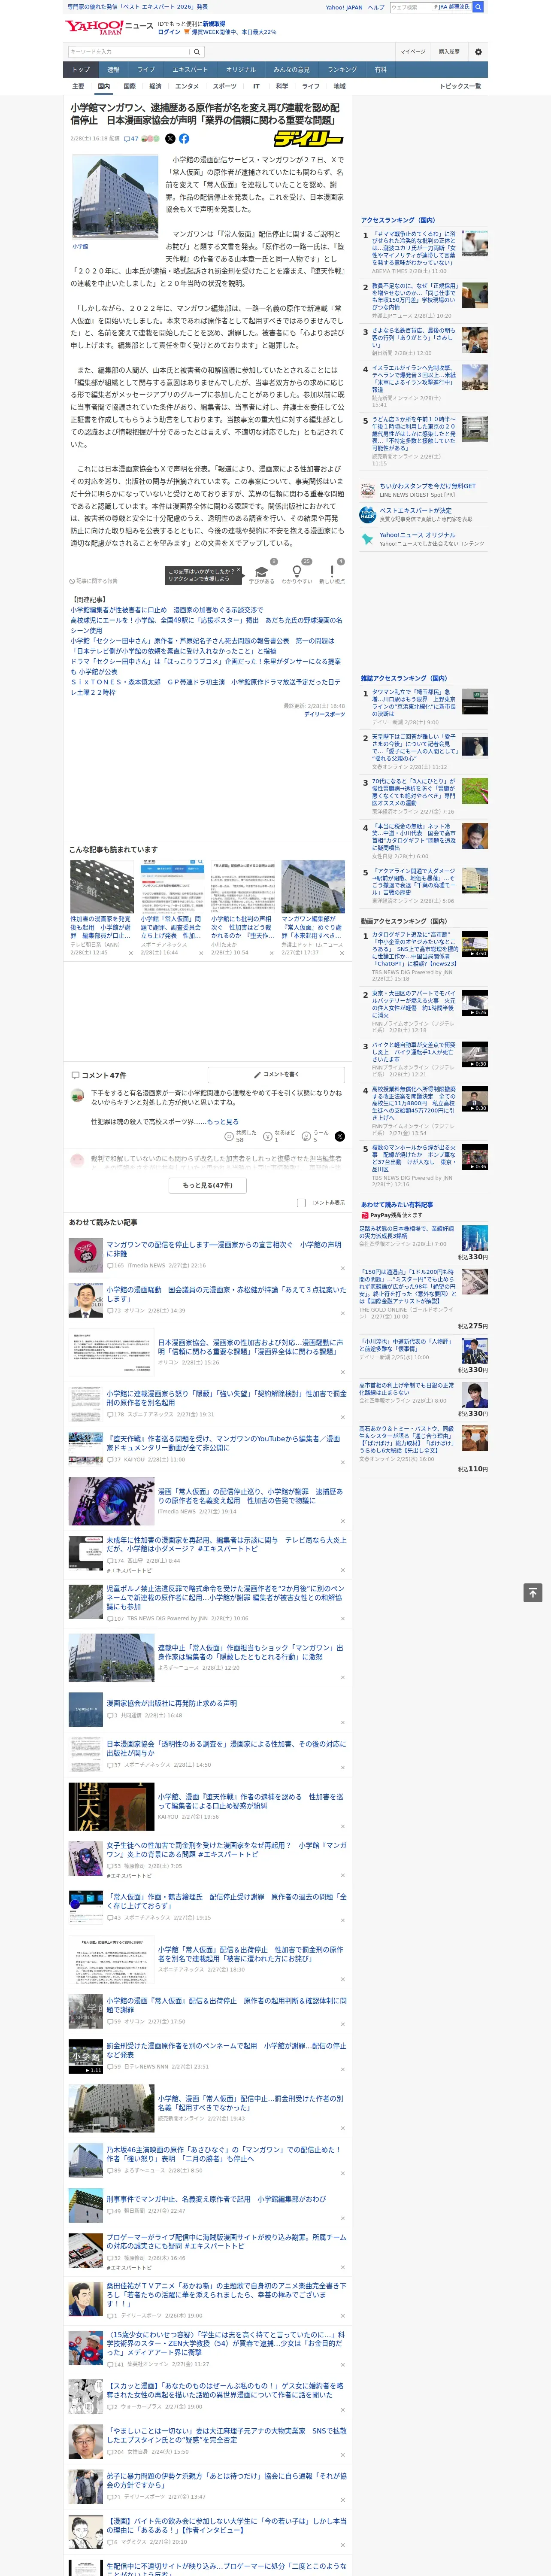Open related link 小学館編集者が性被害者に口止め
Viewport: 551px width, 2576px height.
click(x=166, y=610)
